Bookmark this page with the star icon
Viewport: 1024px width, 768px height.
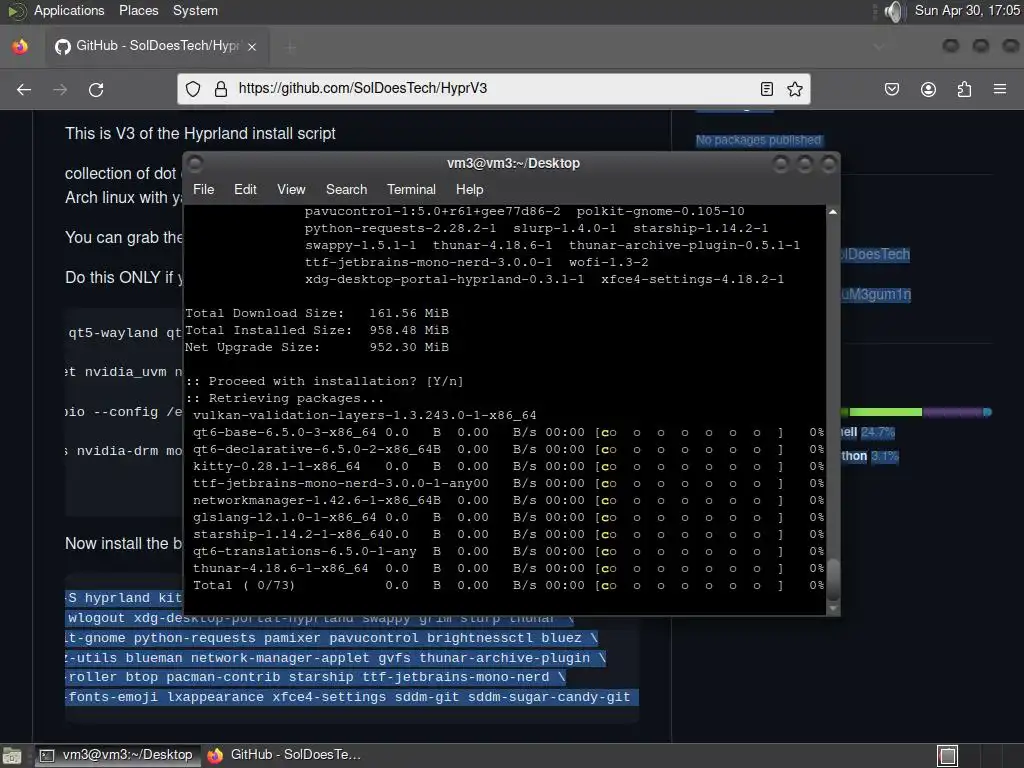pyautogui.click(x=795, y=89)
